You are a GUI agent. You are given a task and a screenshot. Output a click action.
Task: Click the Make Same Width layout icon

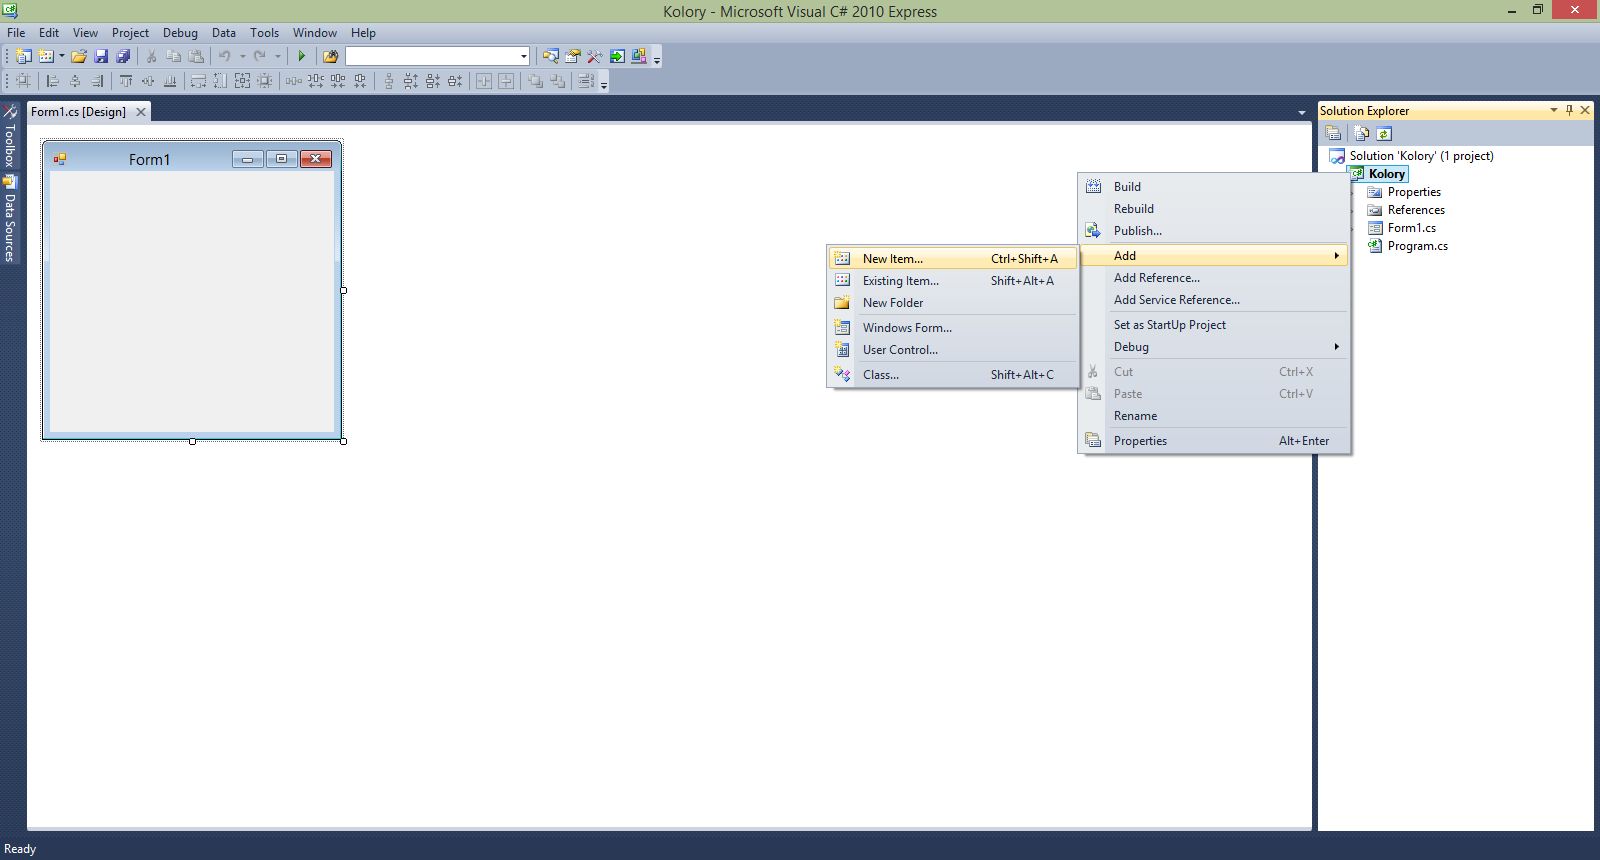(198, 81)
